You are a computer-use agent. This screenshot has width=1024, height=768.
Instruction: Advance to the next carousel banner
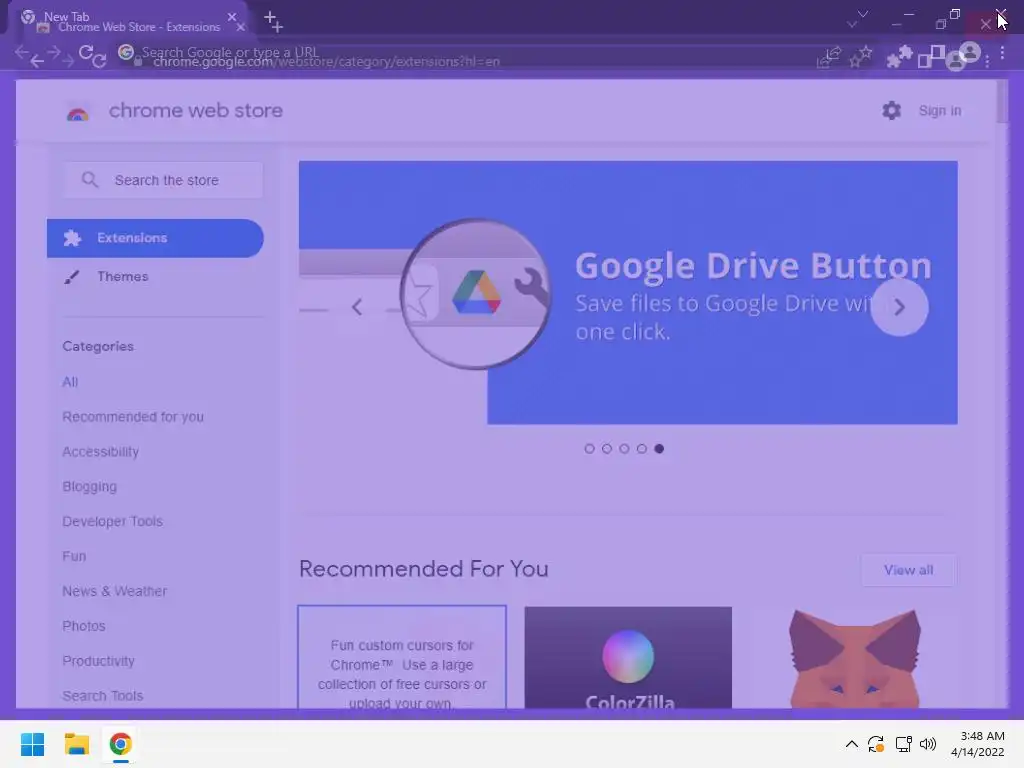[899, 307]
